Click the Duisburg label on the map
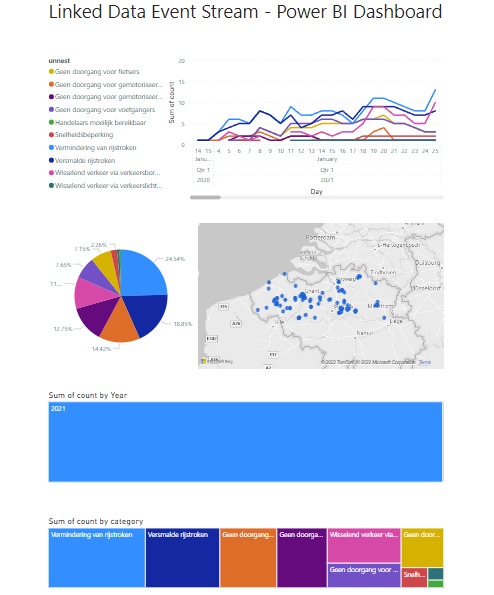 point(428,263)
